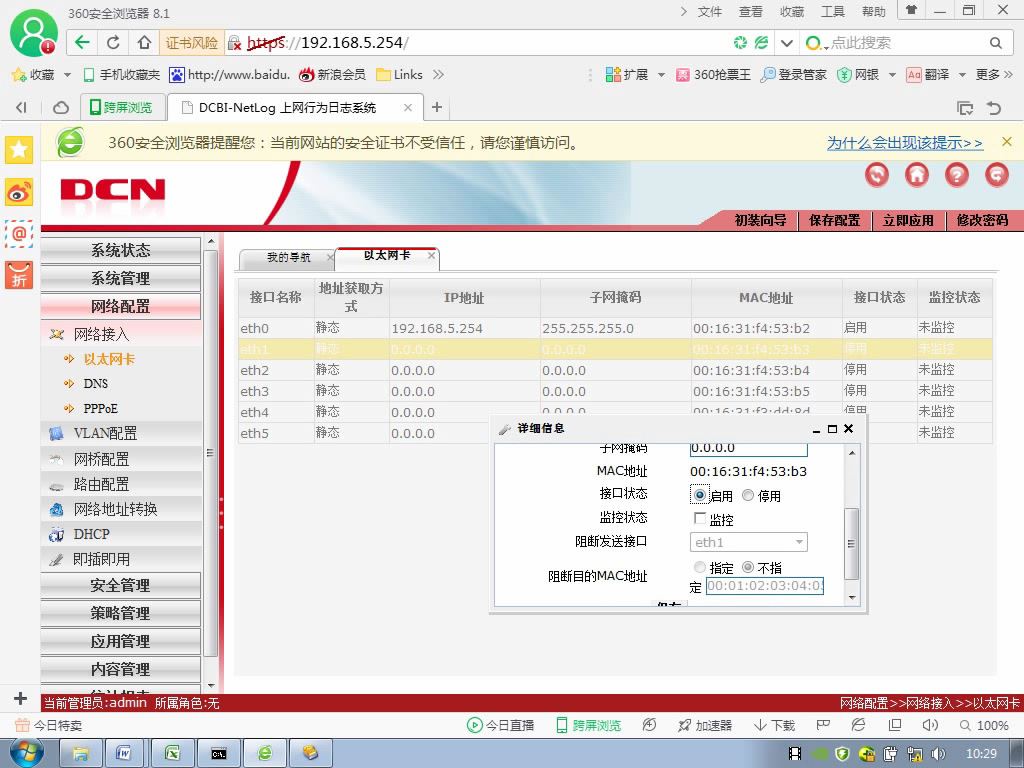Select DNS in the navigation tree
This screenshot has height=768, width=1024.
[x=95, y=383]
